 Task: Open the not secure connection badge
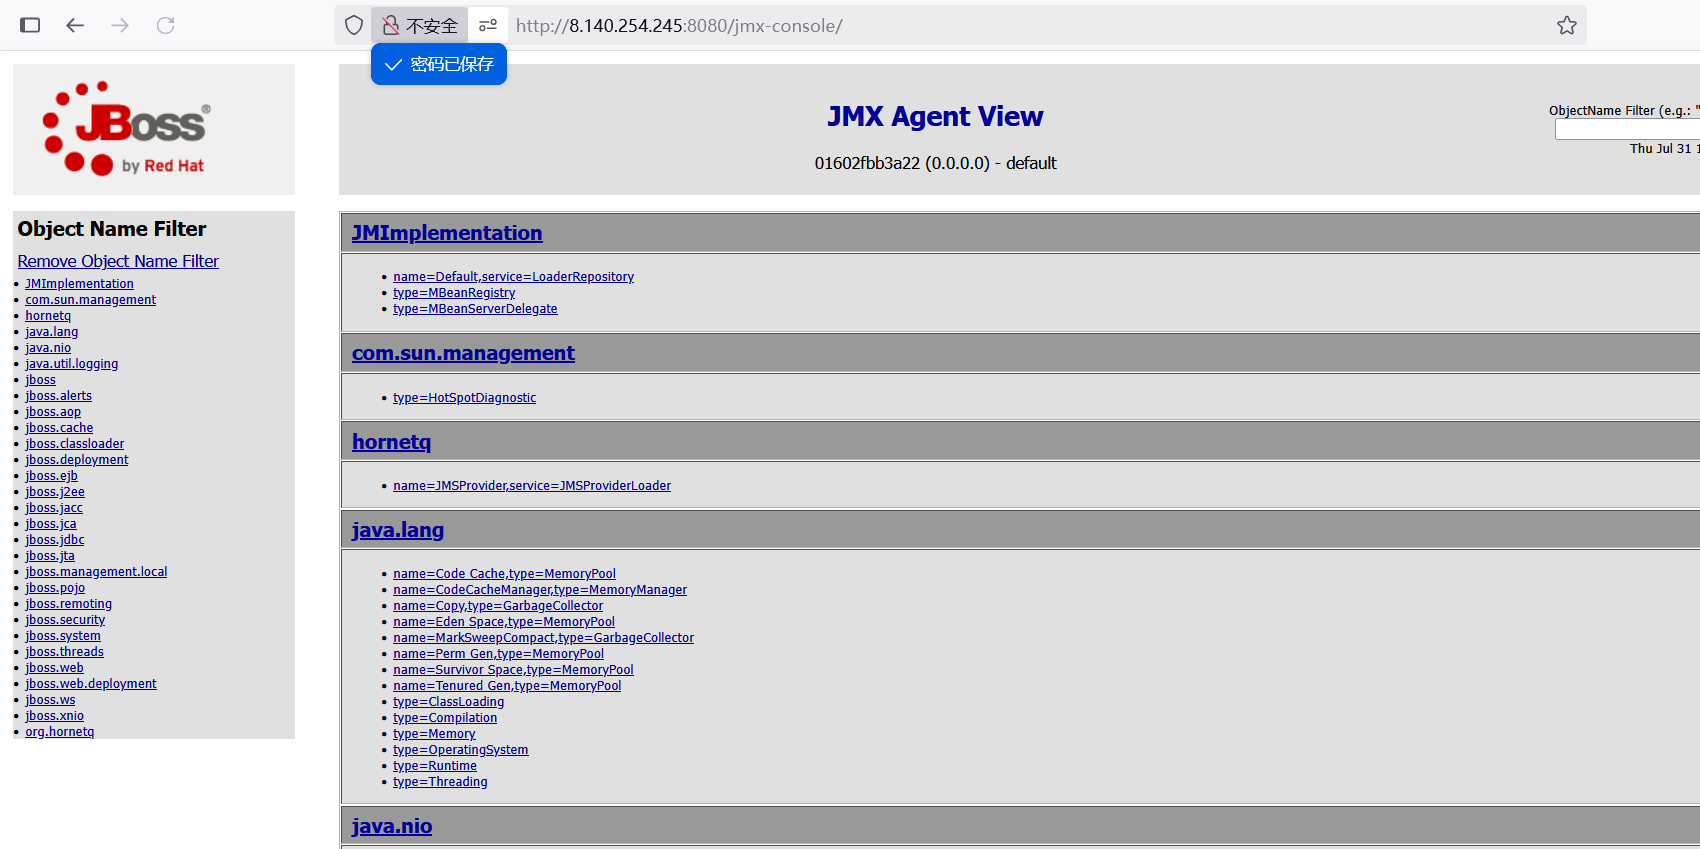coord(420,25)
